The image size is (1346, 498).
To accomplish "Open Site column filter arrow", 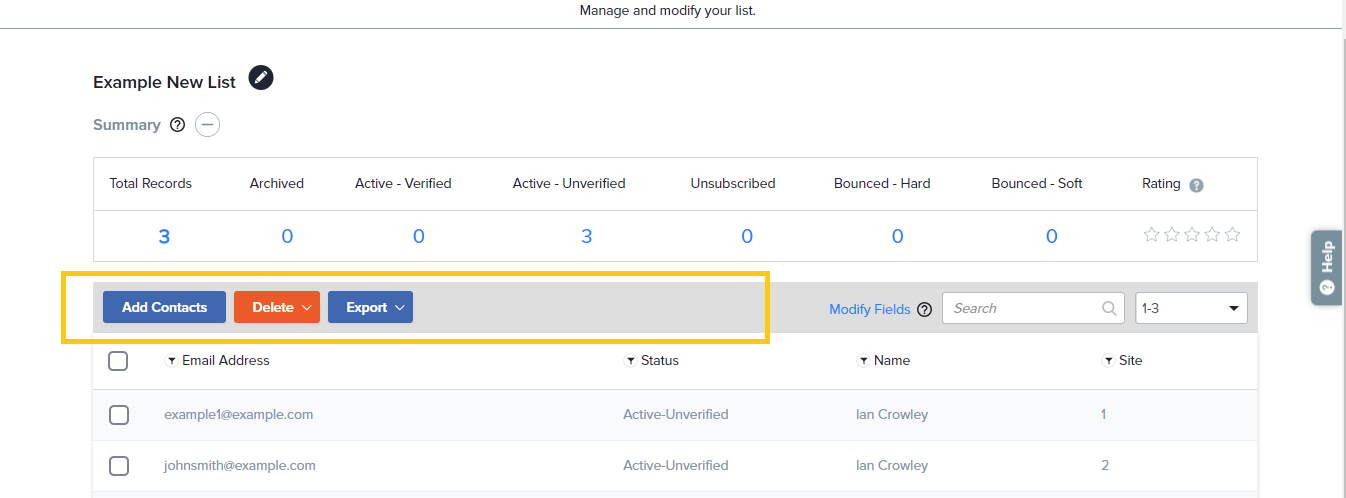I will pos(1108,361).
